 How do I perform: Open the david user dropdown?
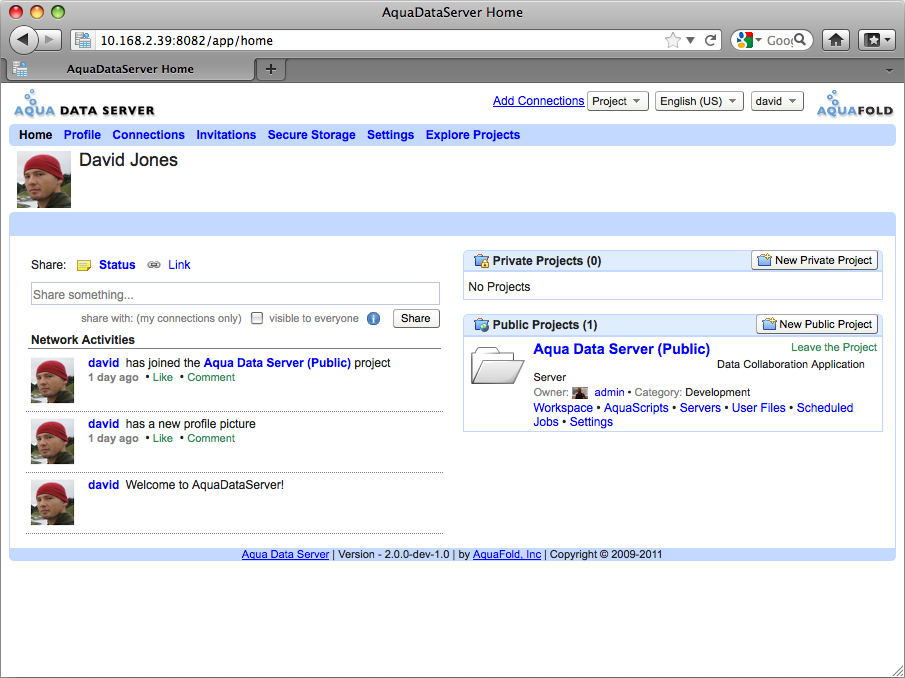pyautogui.click(x=777, y=101)
